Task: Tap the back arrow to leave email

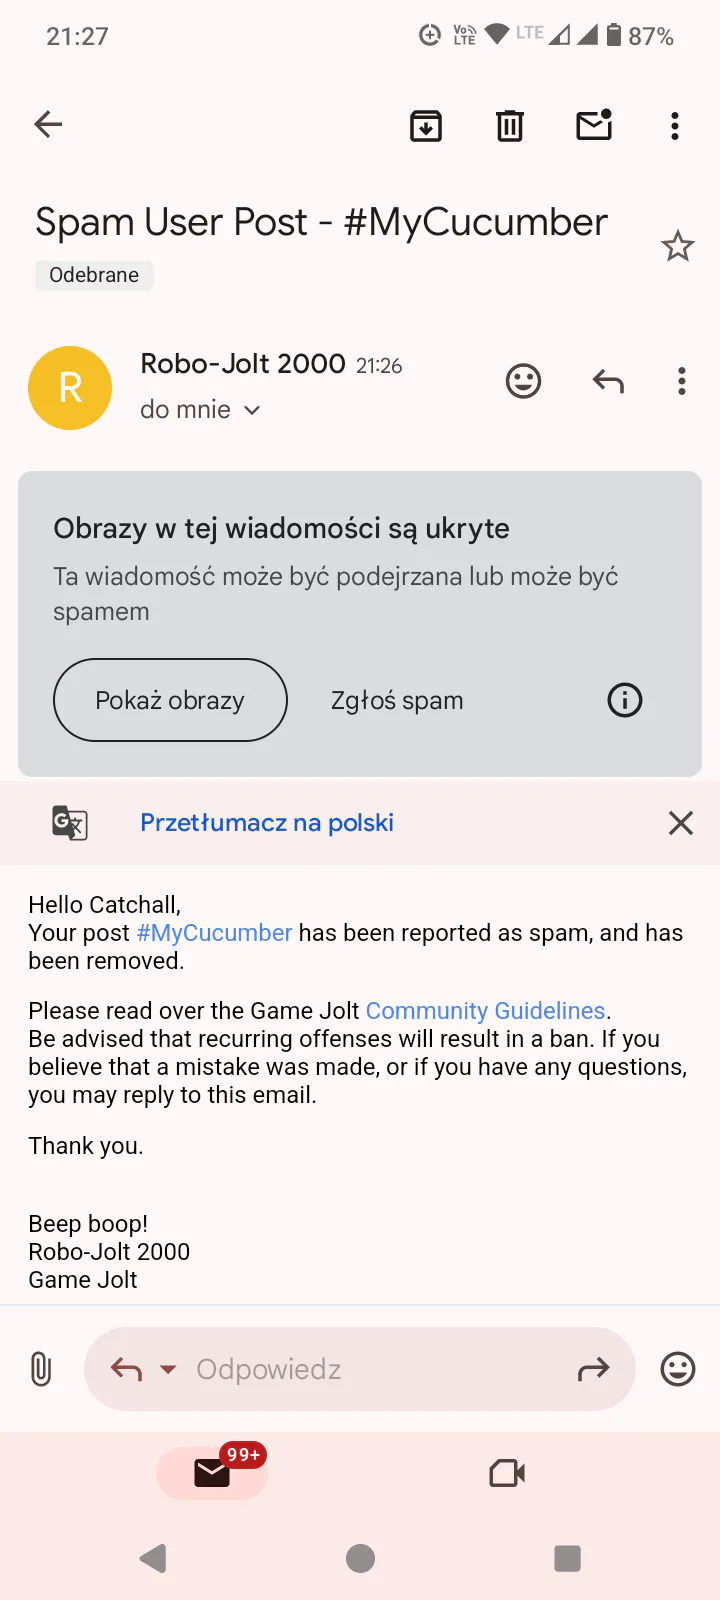Action: click(48, 124)
